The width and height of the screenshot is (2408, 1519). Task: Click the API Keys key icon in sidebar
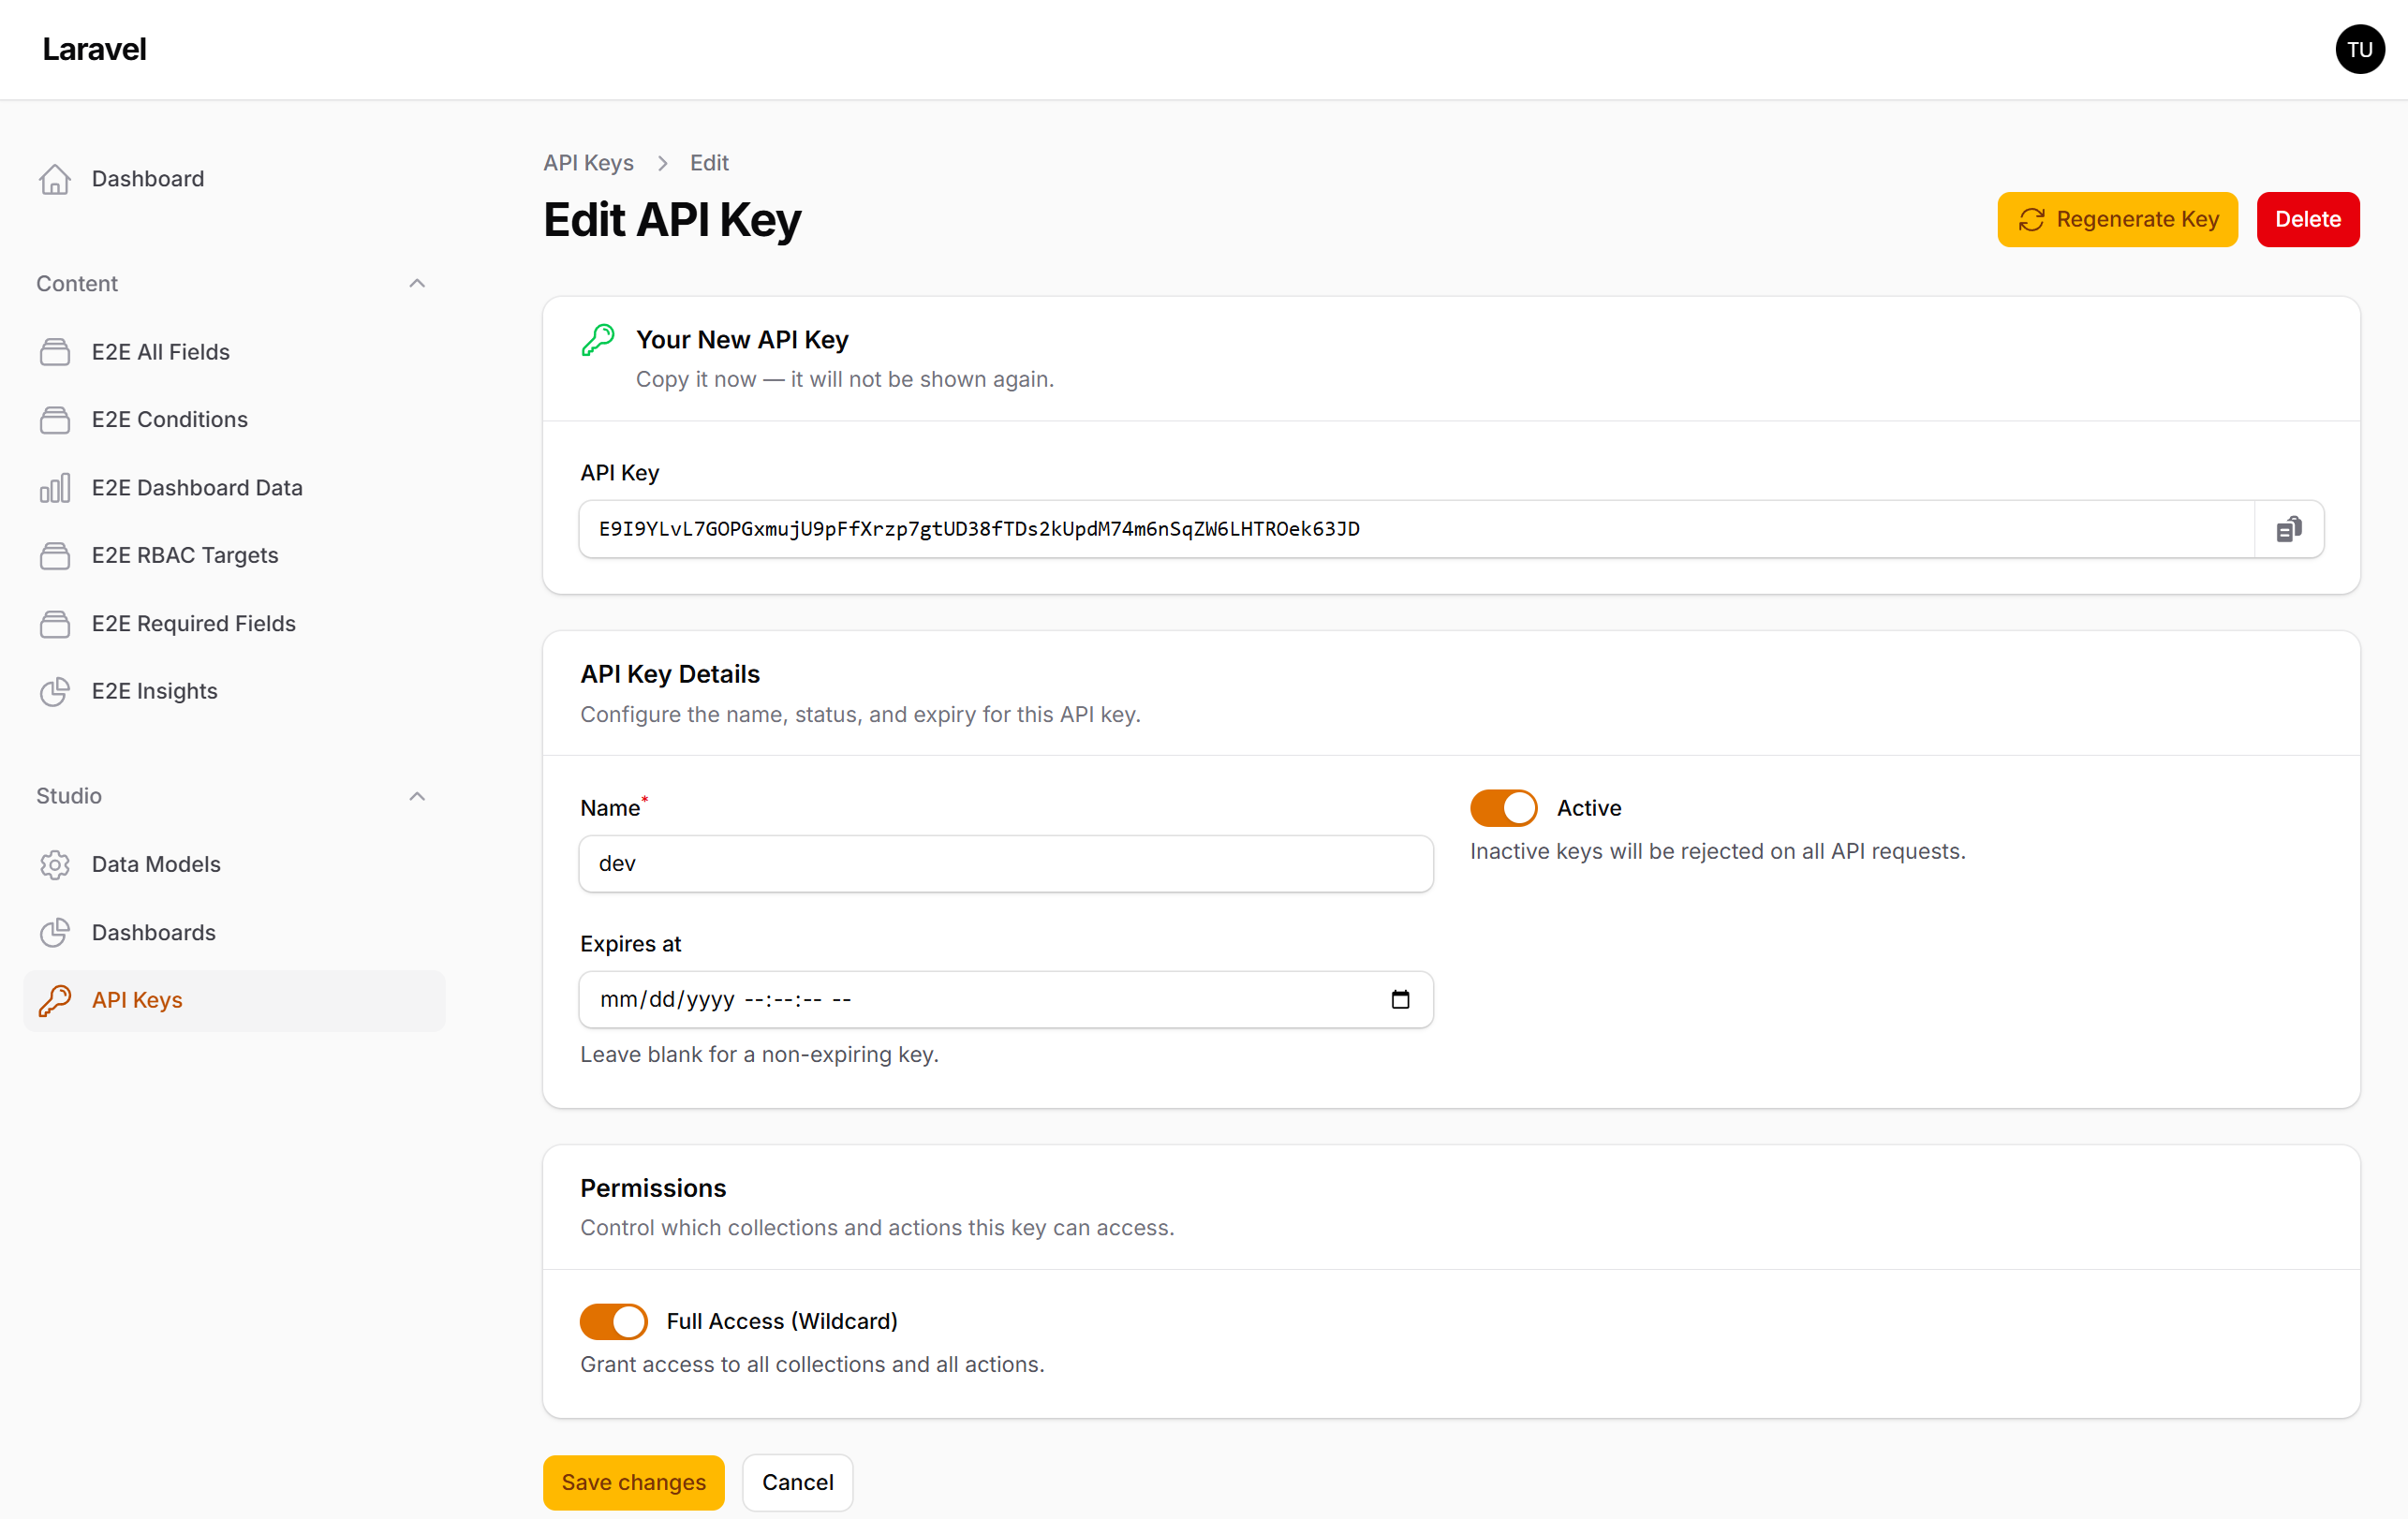55,1000
